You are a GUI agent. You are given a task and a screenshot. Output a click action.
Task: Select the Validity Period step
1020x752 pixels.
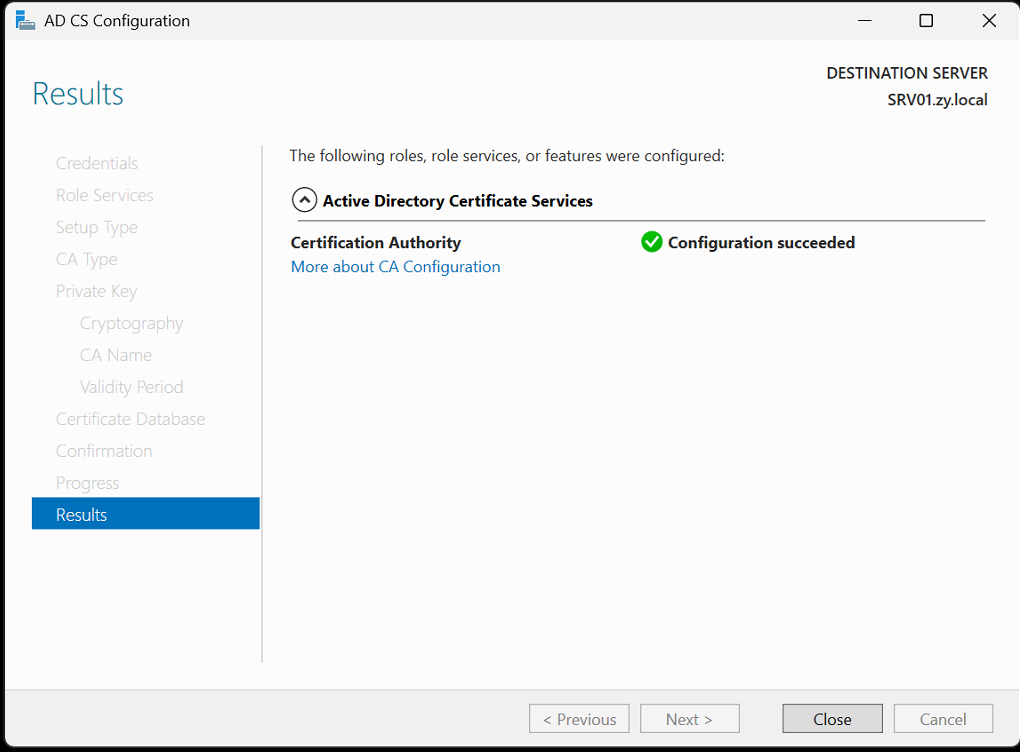[131, 387]
